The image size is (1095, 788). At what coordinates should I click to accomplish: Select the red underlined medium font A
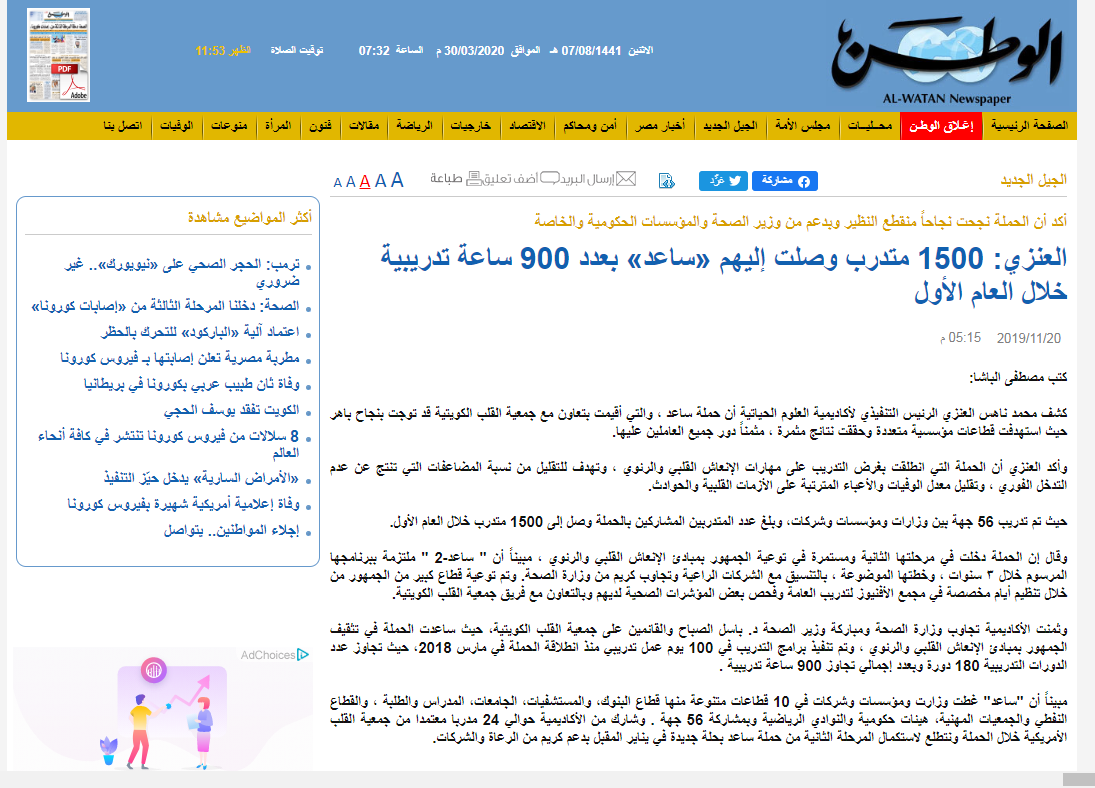pyautogui.click(x=365, y=181)
